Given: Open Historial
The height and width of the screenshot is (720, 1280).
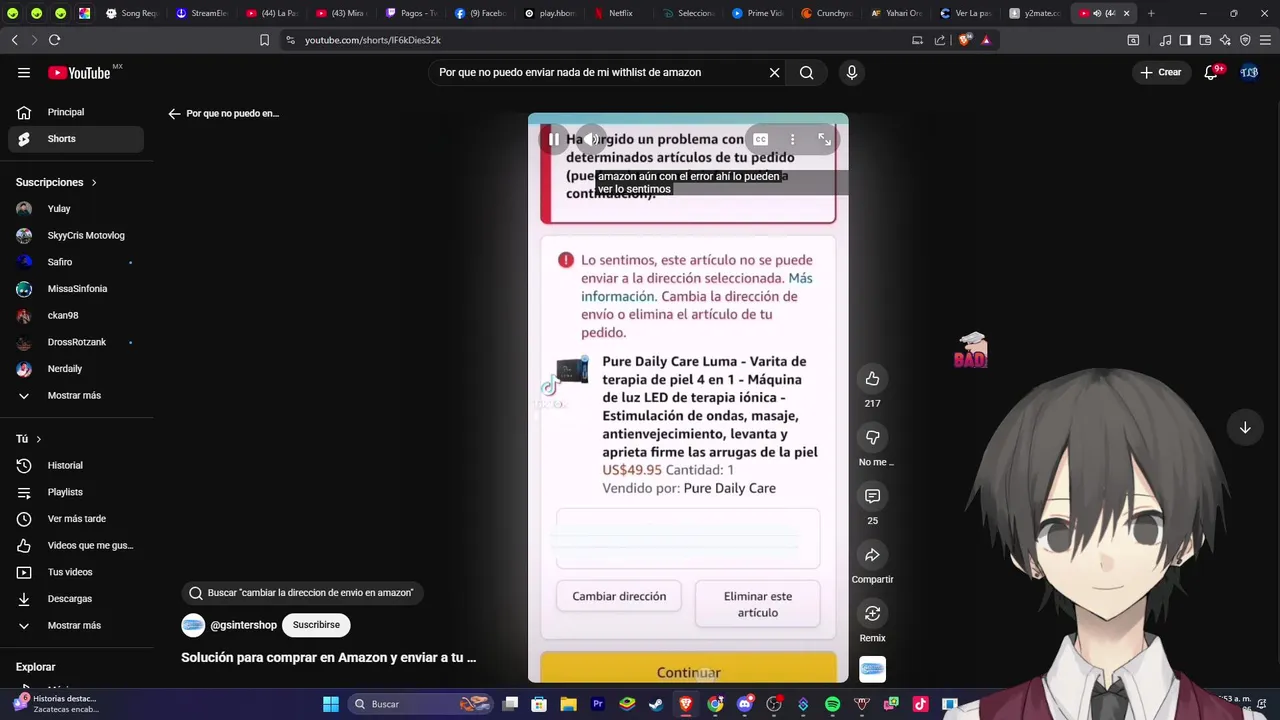Looking at the screenshot, I should point(76,465).
